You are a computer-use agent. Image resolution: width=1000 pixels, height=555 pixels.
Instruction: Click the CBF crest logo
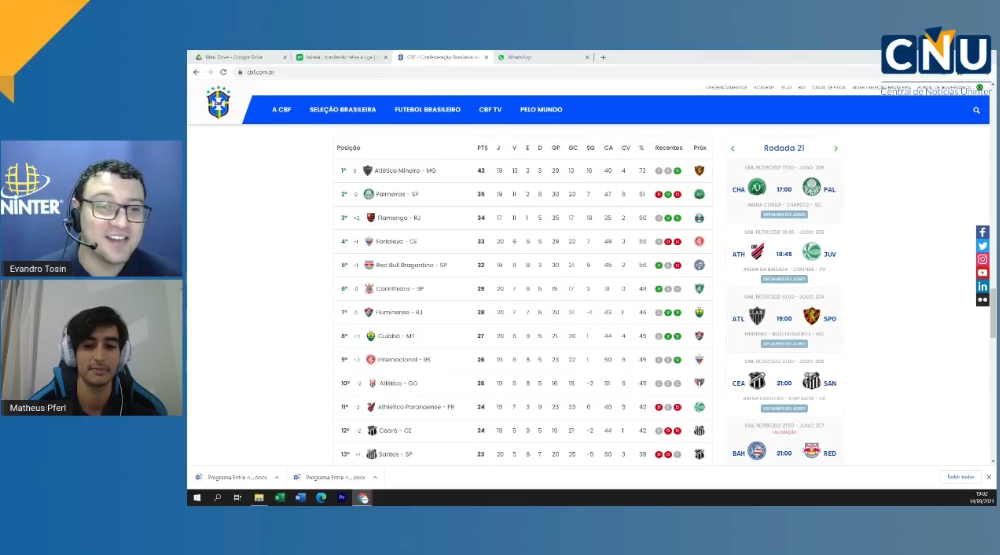tap(218, 102)
